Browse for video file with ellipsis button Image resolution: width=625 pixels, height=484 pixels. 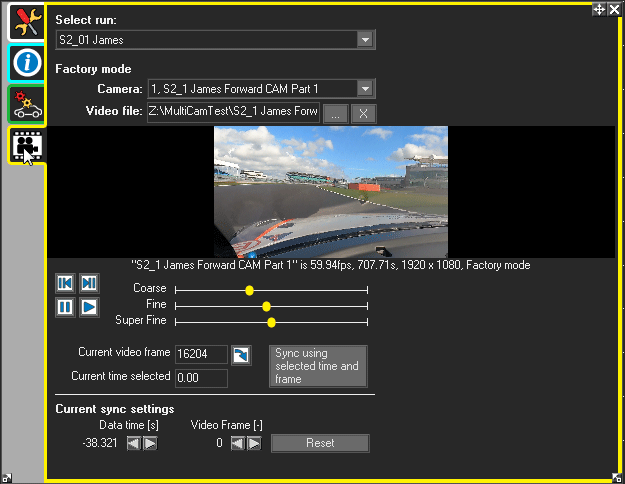coord(335,113)
